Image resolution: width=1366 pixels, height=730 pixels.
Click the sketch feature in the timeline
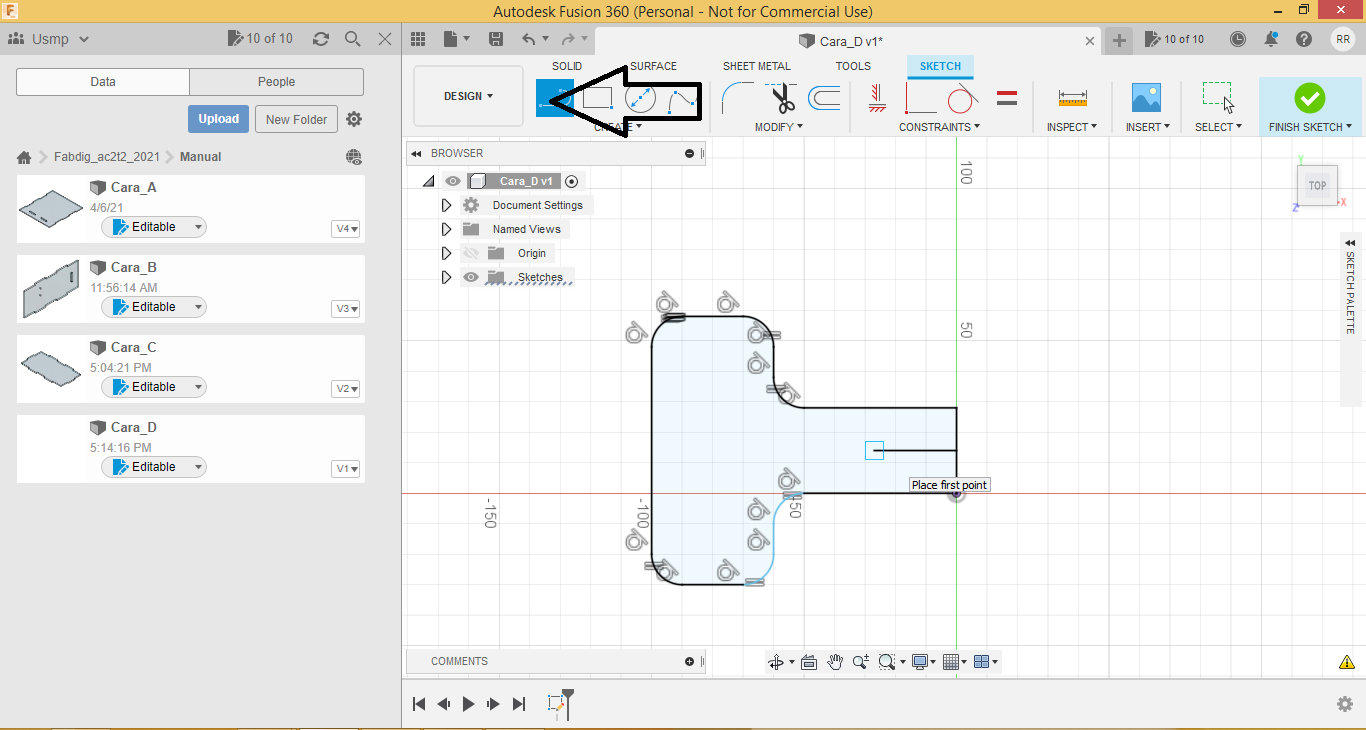[x=556, y=704]
